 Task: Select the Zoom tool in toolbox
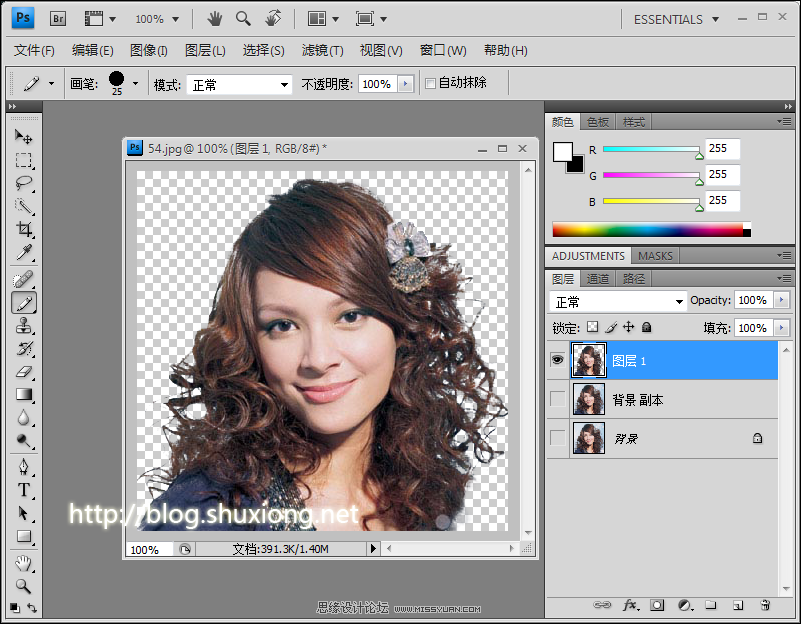tap(23, 586)
